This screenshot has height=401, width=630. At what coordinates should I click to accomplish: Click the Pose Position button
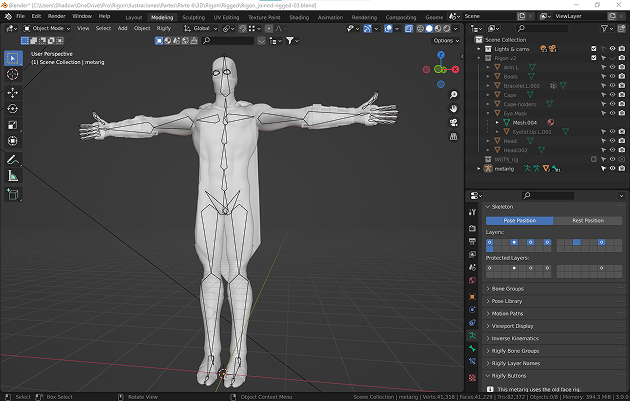(519, 220)
